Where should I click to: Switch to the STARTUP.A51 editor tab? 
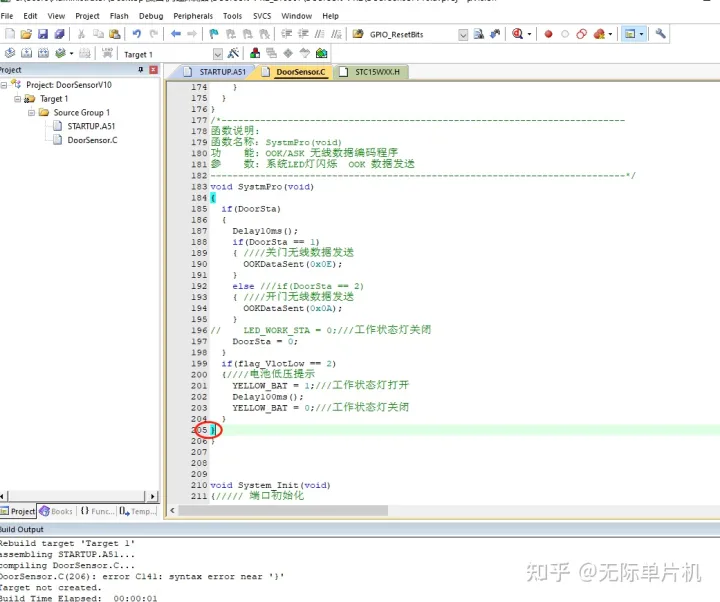pos(221,72)
